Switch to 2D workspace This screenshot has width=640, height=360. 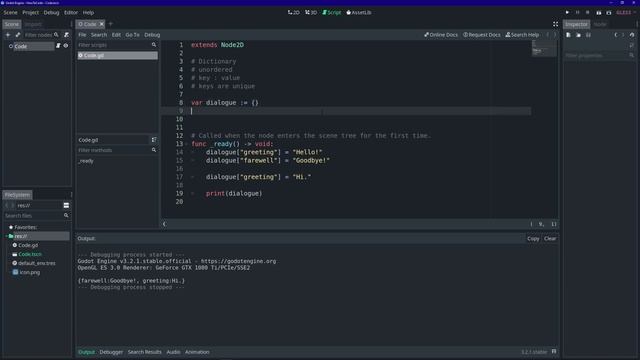point(293,13)
